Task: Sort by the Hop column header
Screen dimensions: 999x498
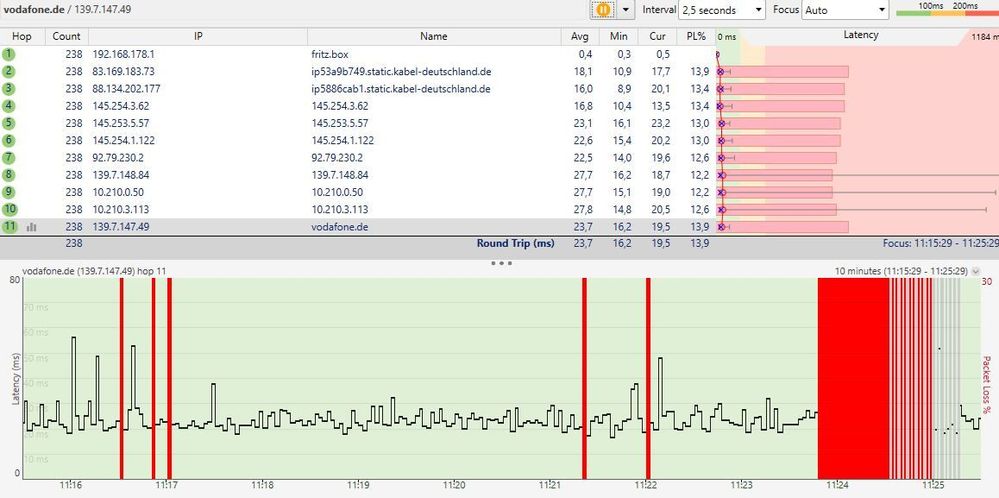Action: pos(22,36)
